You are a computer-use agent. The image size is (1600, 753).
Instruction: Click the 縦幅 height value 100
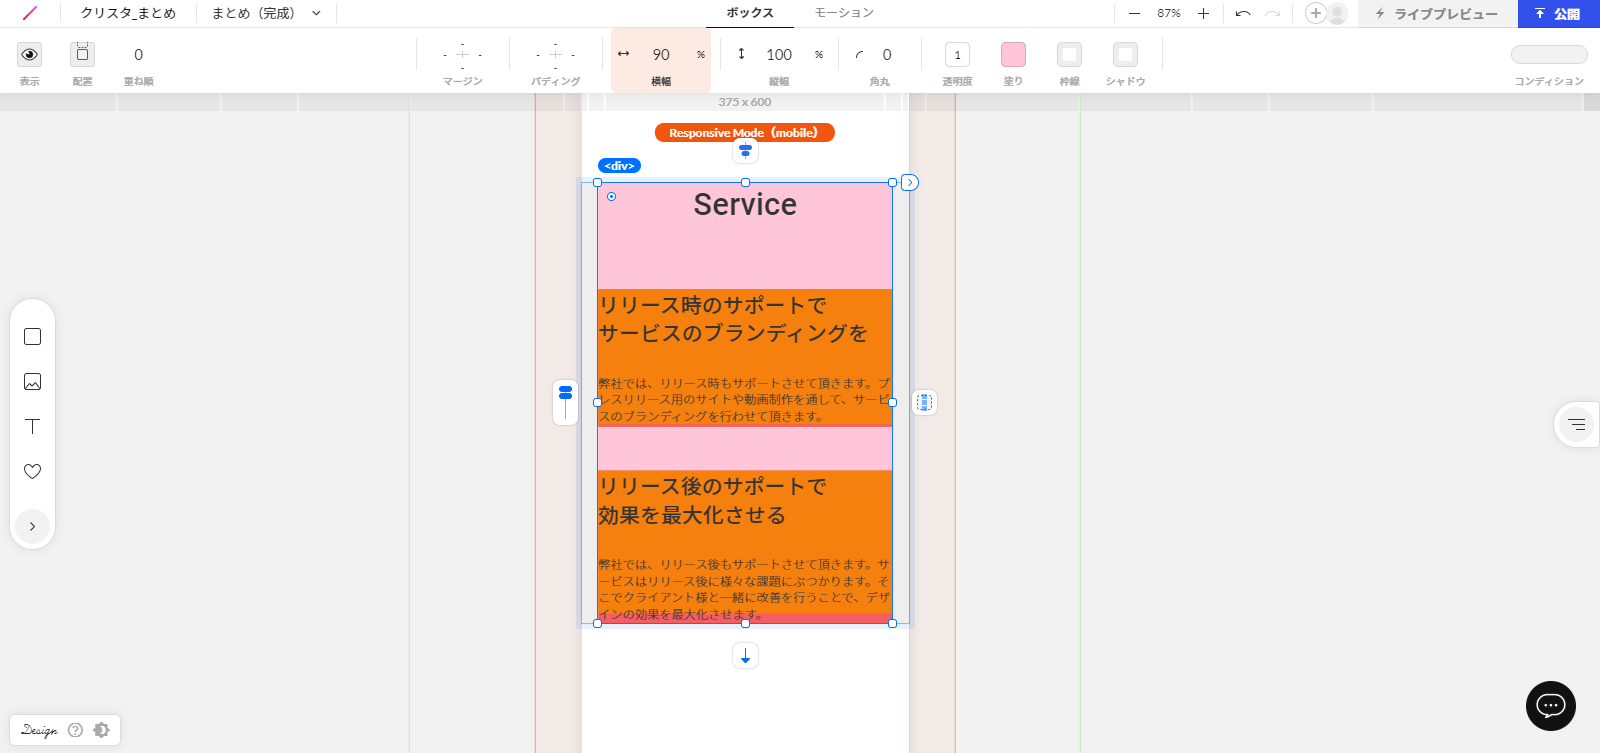tap(779, 54)
